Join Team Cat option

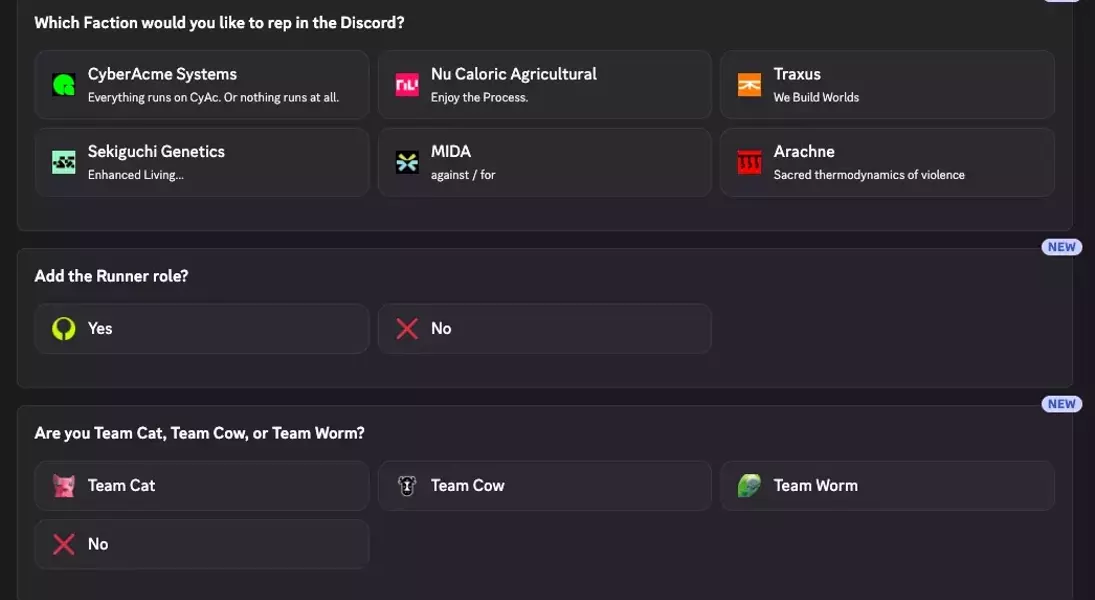pyautogui.click(x=201, y=486)
